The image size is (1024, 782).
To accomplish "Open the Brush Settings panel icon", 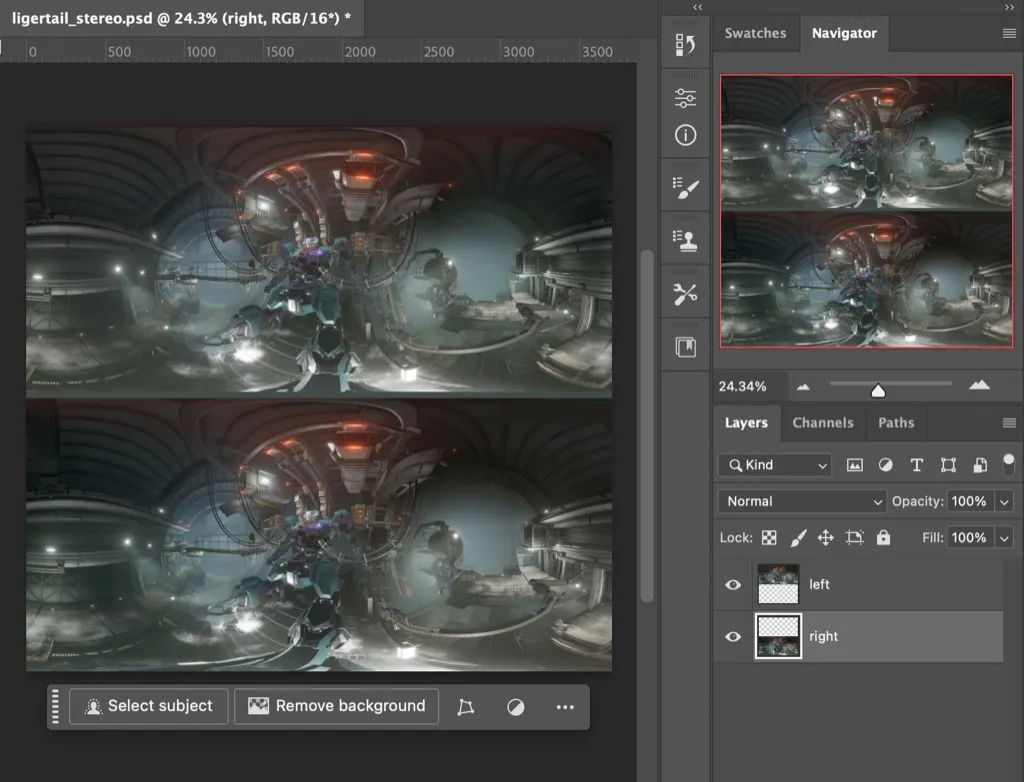I will pos(685,188).
